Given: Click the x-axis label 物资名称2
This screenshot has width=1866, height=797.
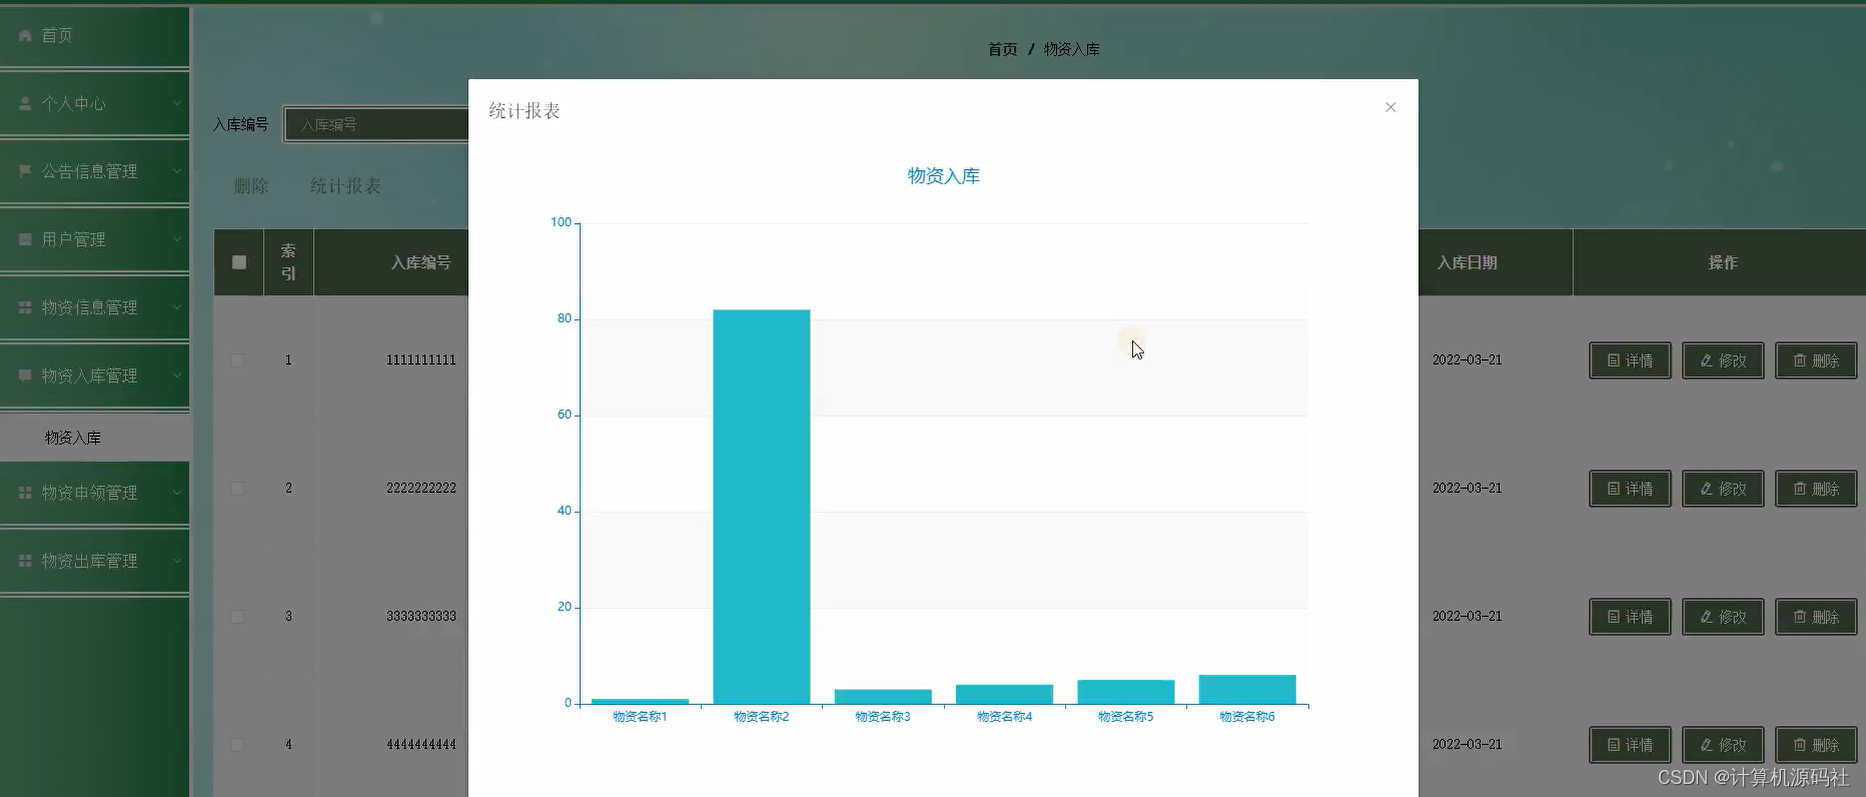Looking at the screenshot, I should (761, 717).
